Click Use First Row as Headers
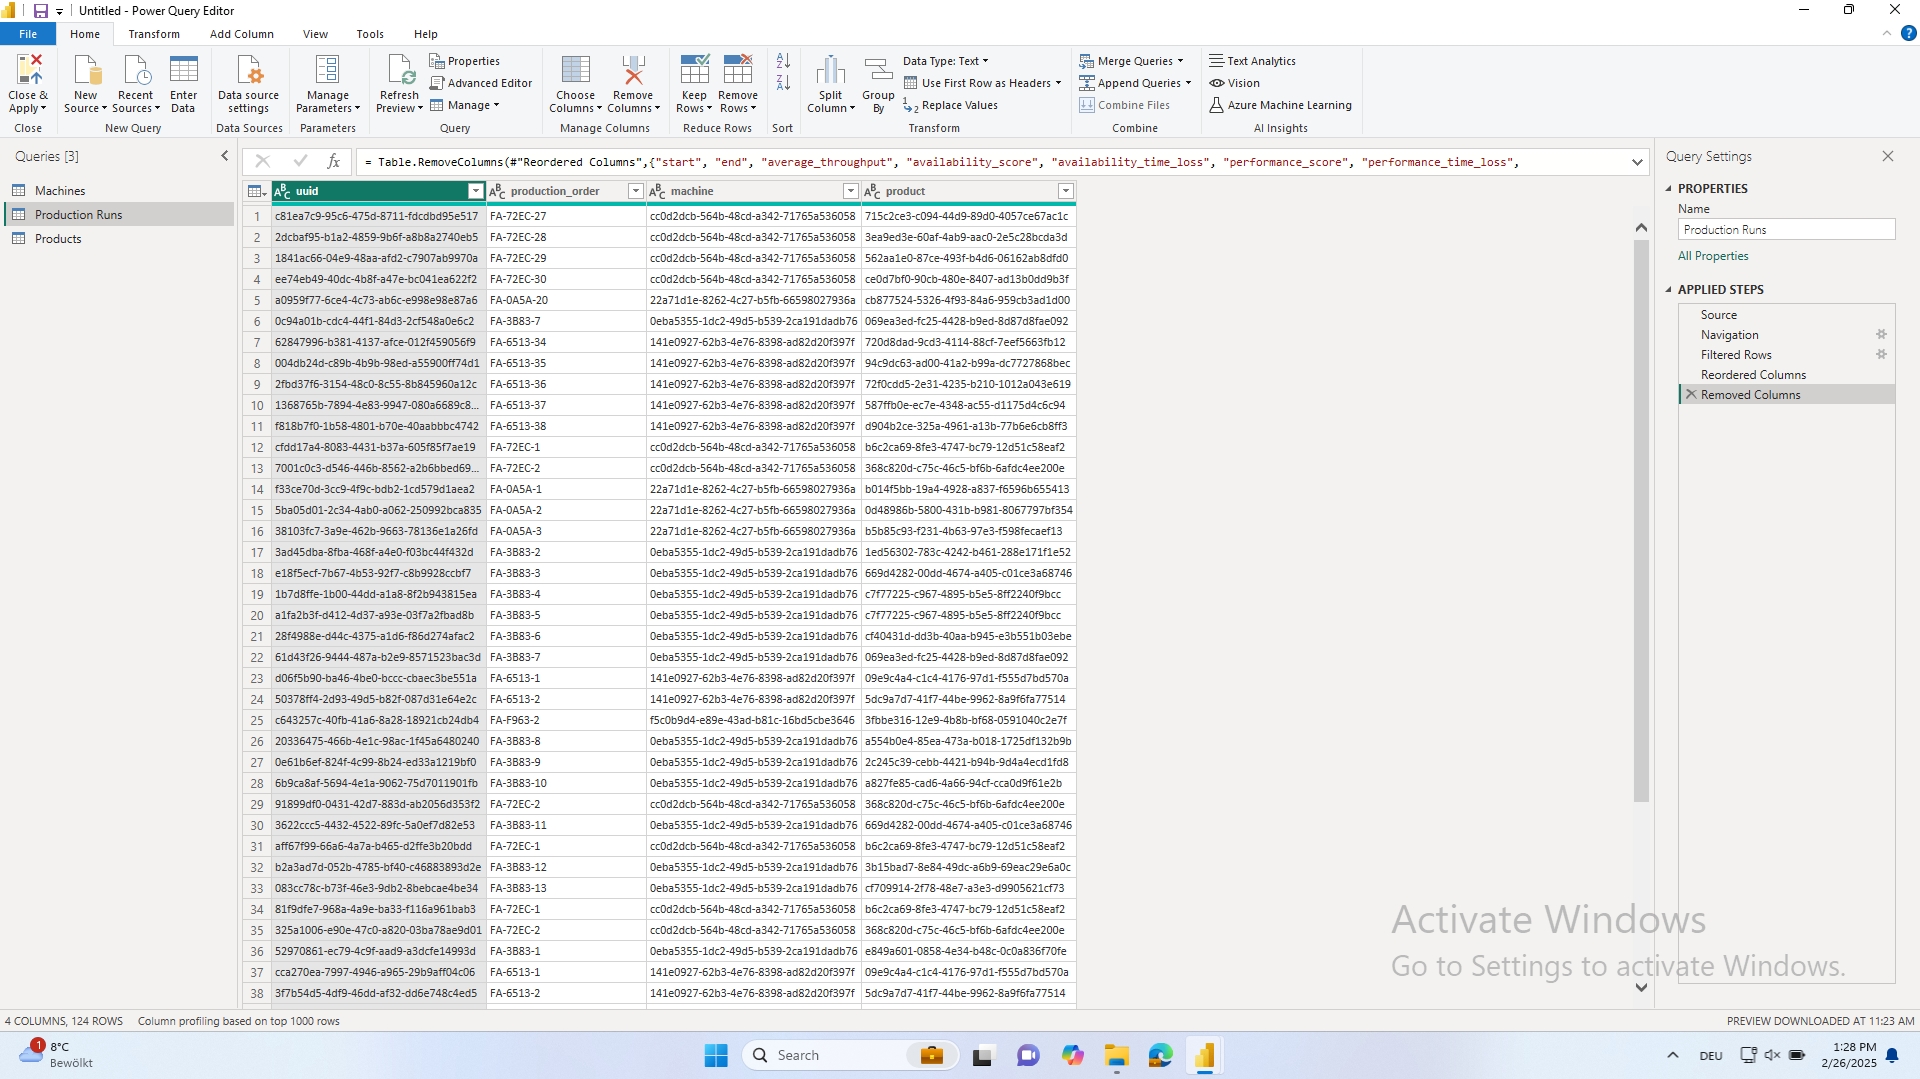The image size is (1920, 1079). click(x=982, y=83)
